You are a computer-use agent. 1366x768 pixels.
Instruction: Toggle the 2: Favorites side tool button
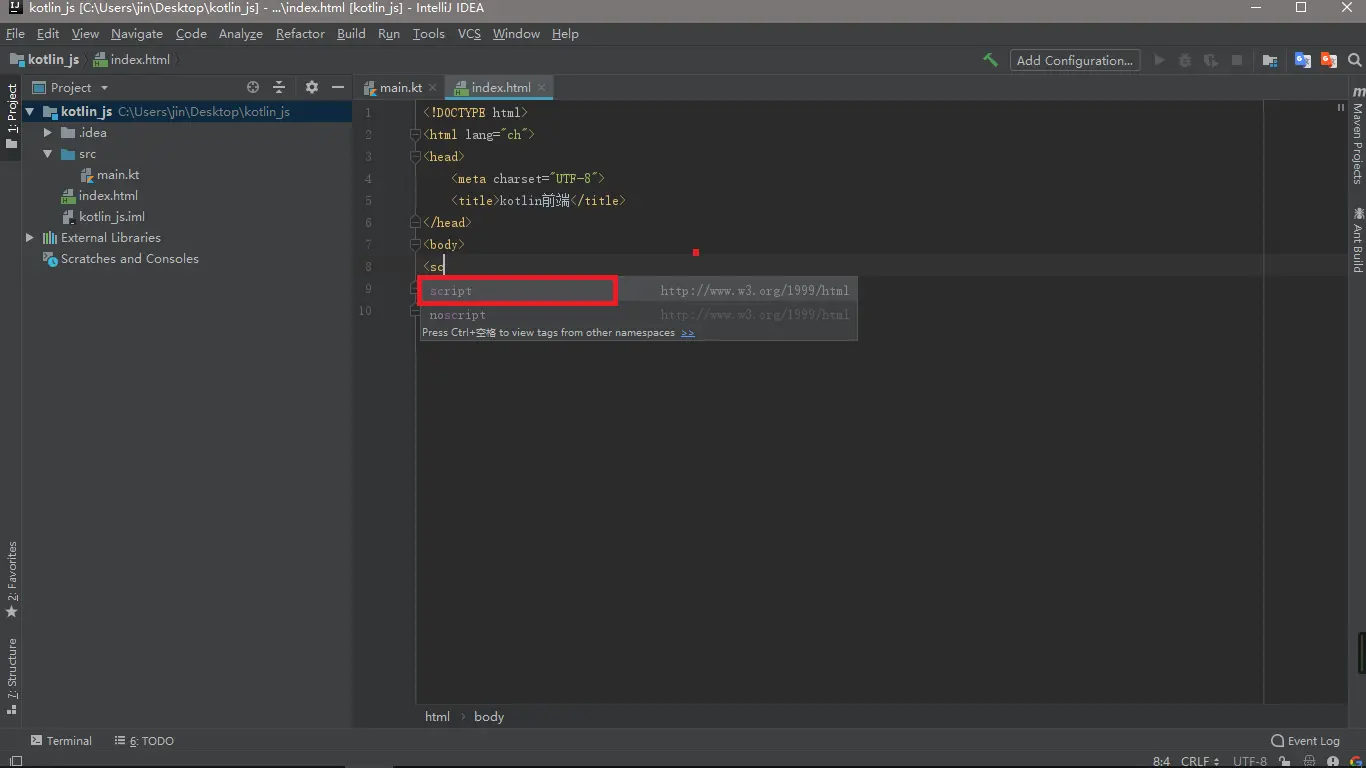point(12,580)
